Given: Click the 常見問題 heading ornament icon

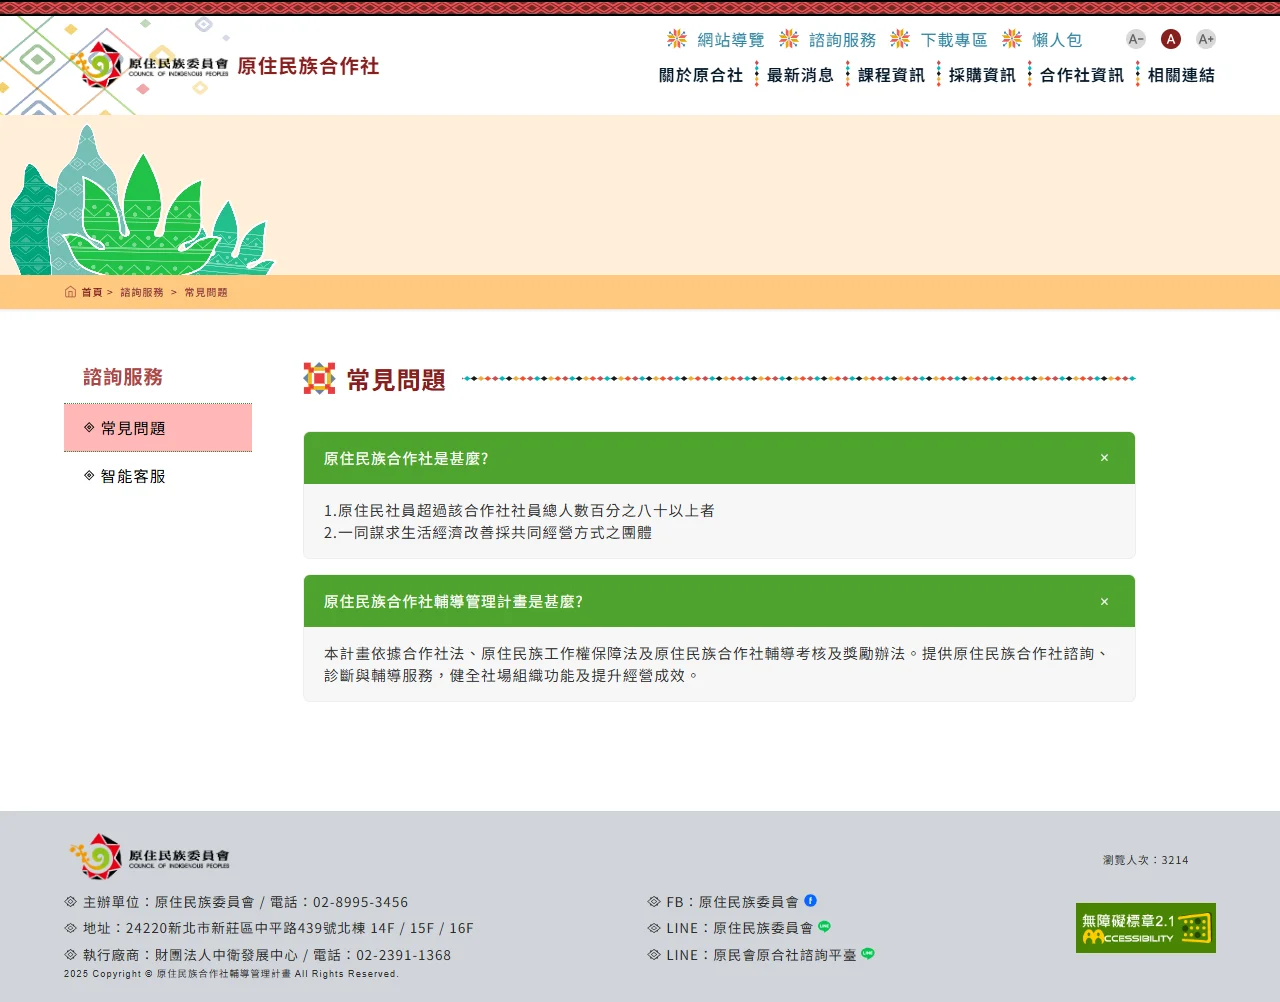Looking at the screenshot, I should click(319, 378).
